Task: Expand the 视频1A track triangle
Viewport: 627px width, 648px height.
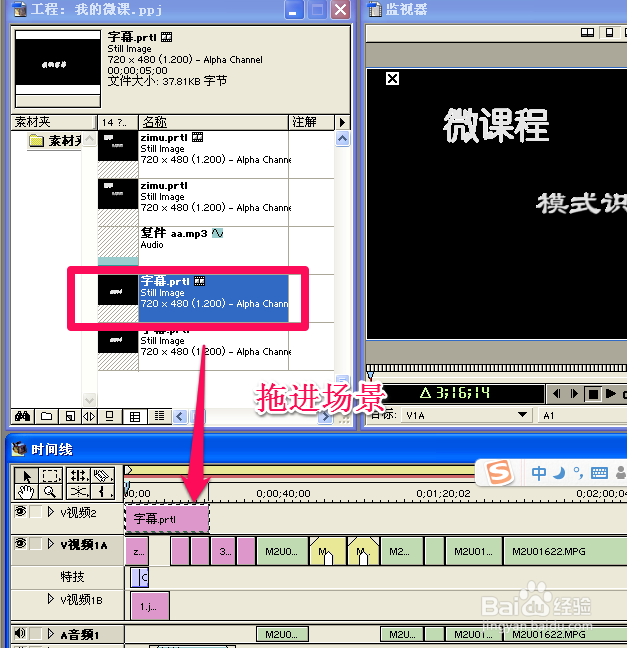Action: 50,543
